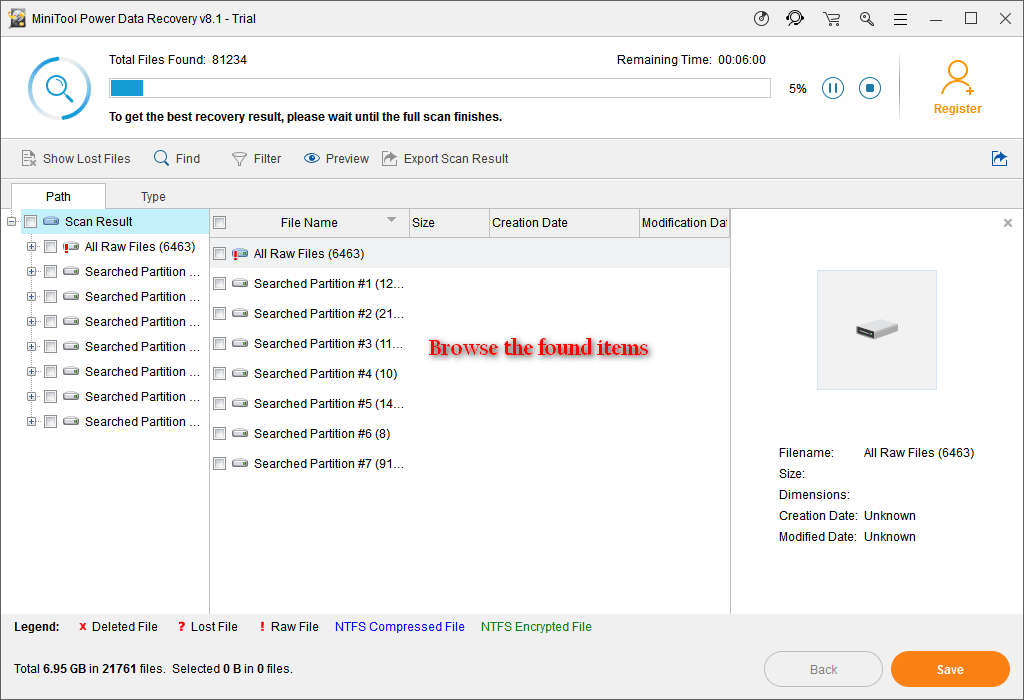Check the Searched Partition #6 (8) checkbox
Viewport: 1024px width, 700px height.
(x=219, y=434)
